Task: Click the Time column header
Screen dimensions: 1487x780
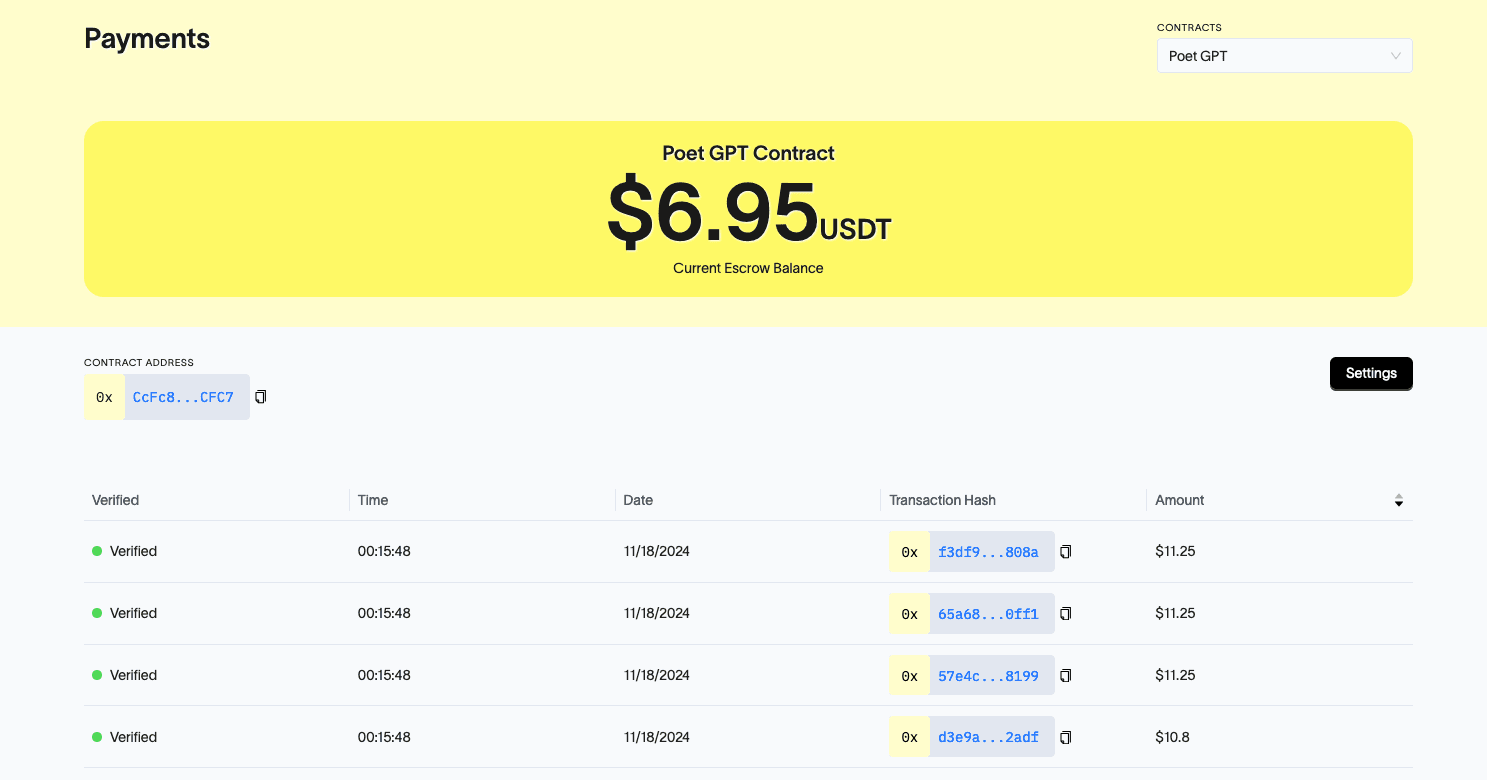Action: (x=373, y=500)
